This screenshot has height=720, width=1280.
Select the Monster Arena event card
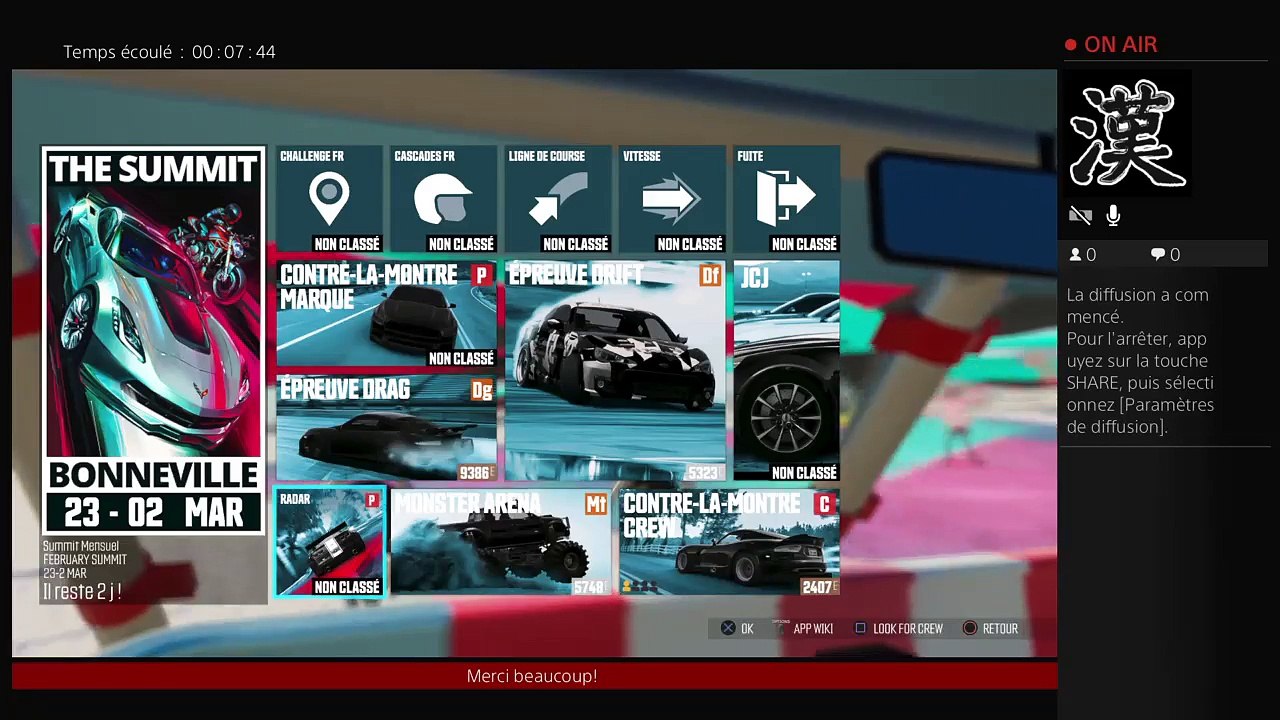[x=501, y=543]
